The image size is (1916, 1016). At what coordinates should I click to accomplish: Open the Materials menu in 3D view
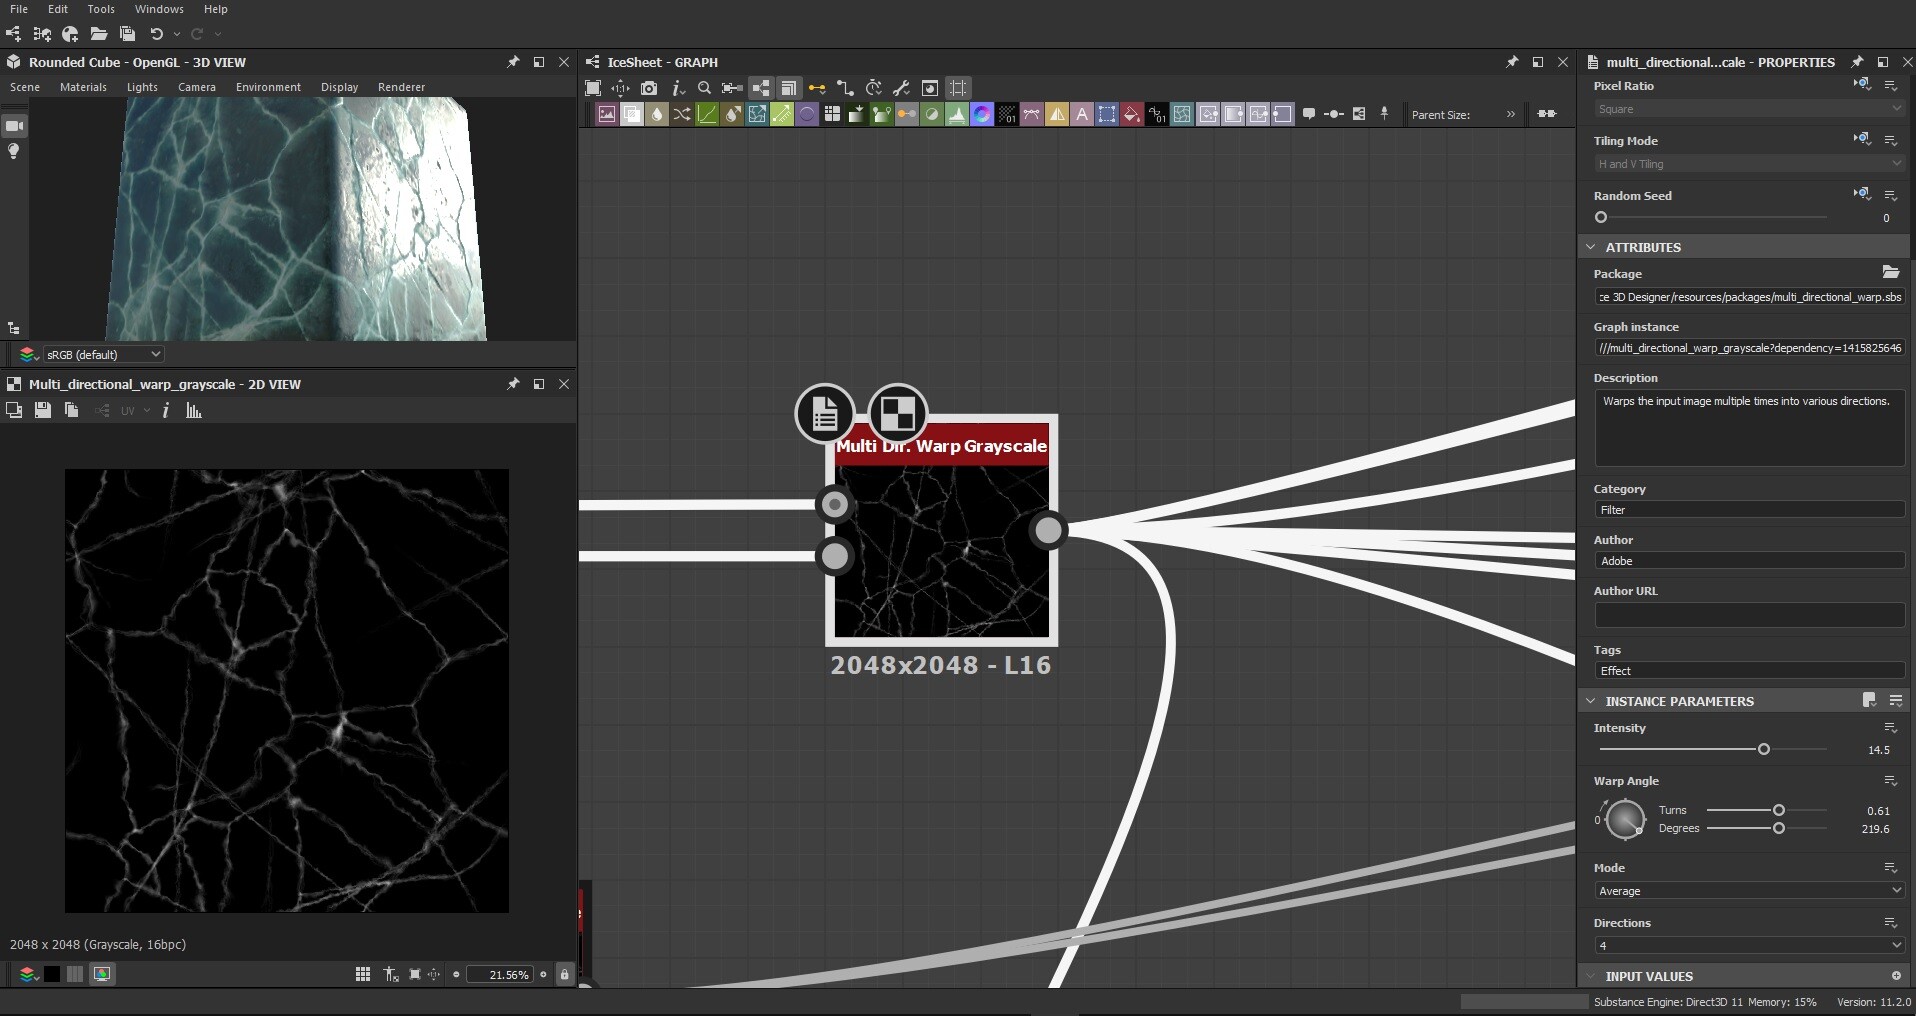point(83,87)
